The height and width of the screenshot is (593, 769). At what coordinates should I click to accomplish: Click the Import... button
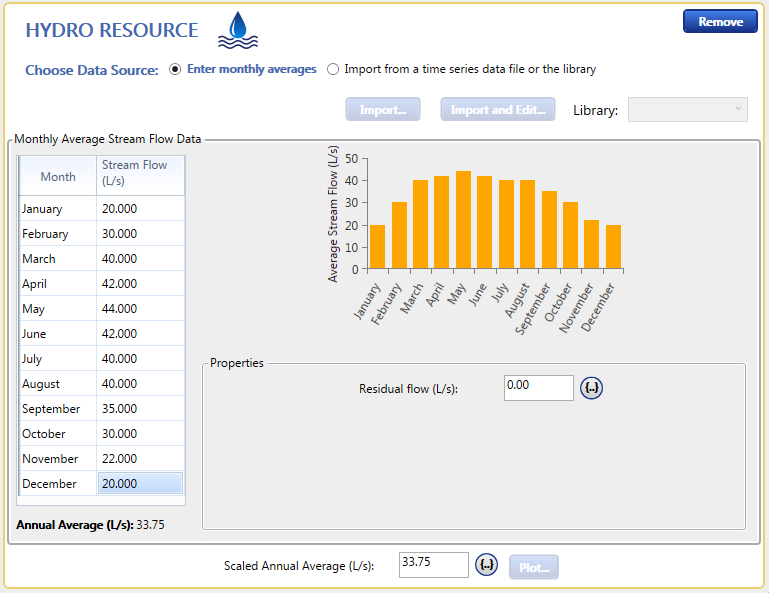pyautogui.click(x=382, y=109)
